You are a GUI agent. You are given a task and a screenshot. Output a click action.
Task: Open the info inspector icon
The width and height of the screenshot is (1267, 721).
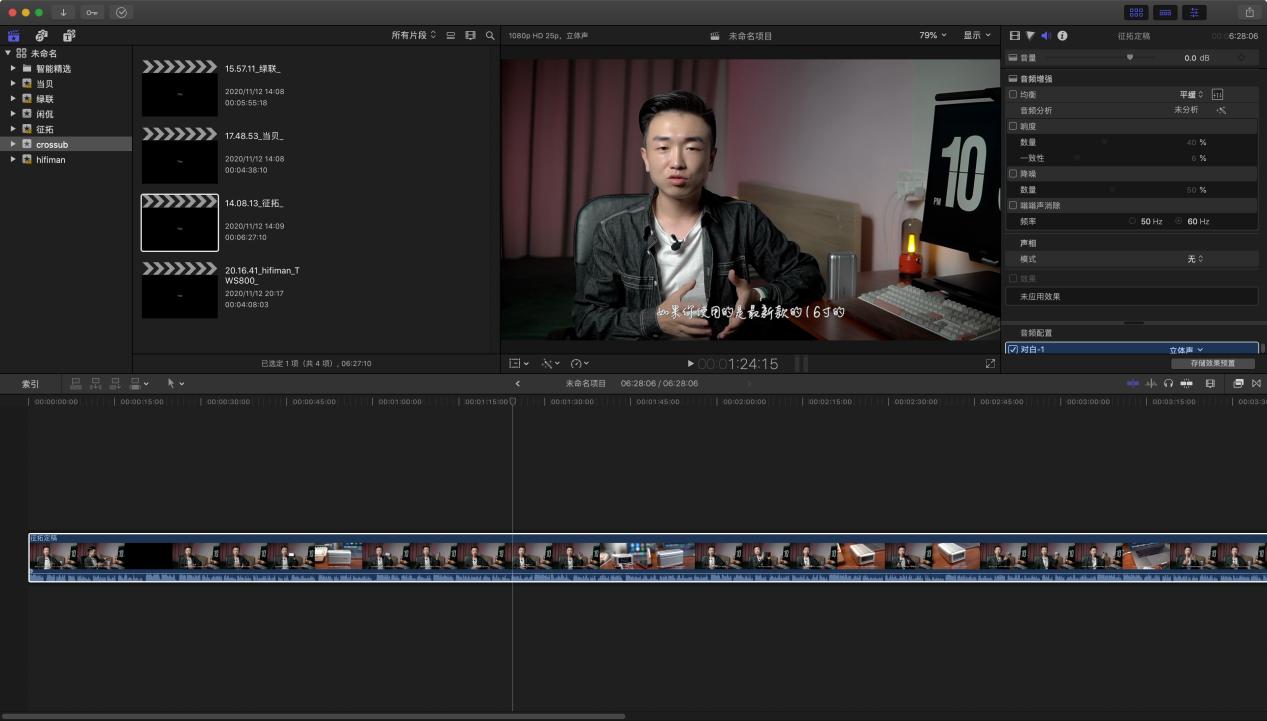pyautogui.click(x=1063, y=35)
